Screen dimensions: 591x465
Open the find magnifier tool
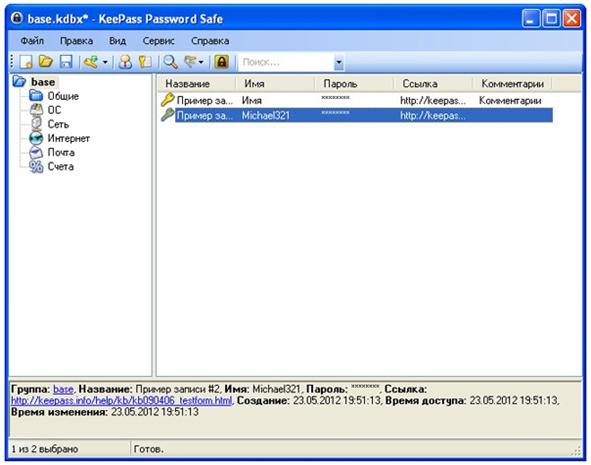point(170,62)
